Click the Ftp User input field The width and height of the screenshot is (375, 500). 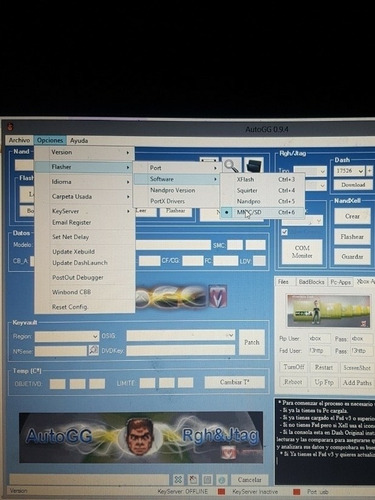pyautogui.click(x=319, y=338)
